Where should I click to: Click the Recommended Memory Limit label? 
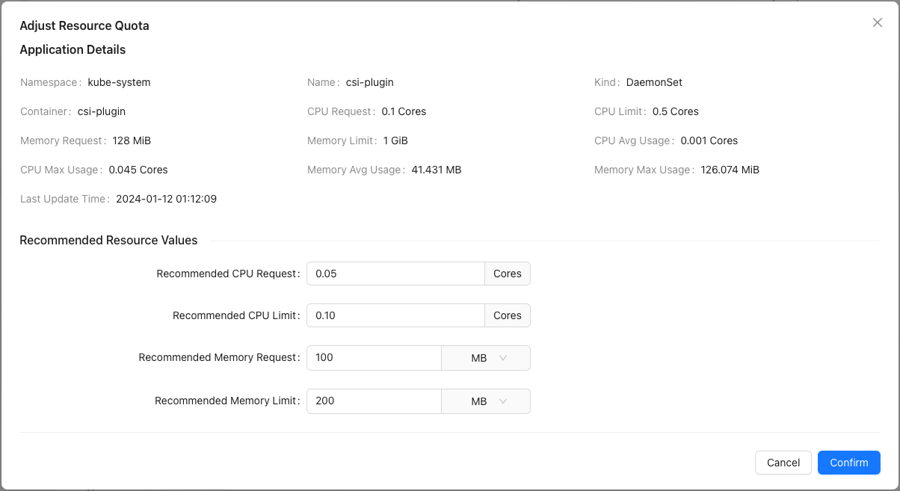coord(227,401)
